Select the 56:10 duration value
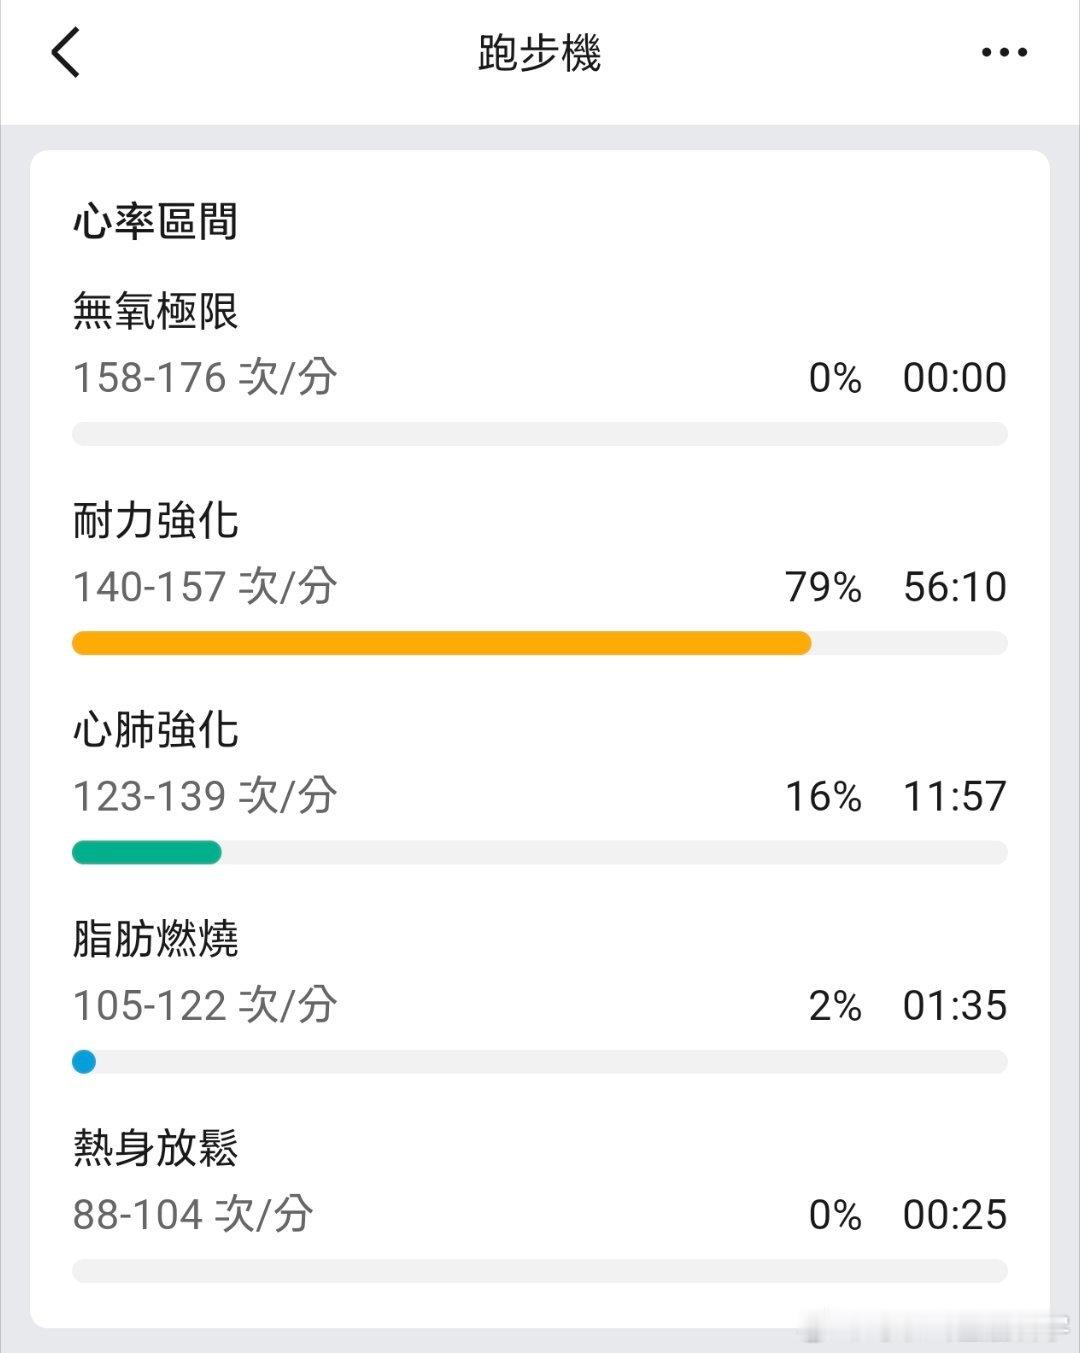Screen dimensions: 1080x1353 955,587
